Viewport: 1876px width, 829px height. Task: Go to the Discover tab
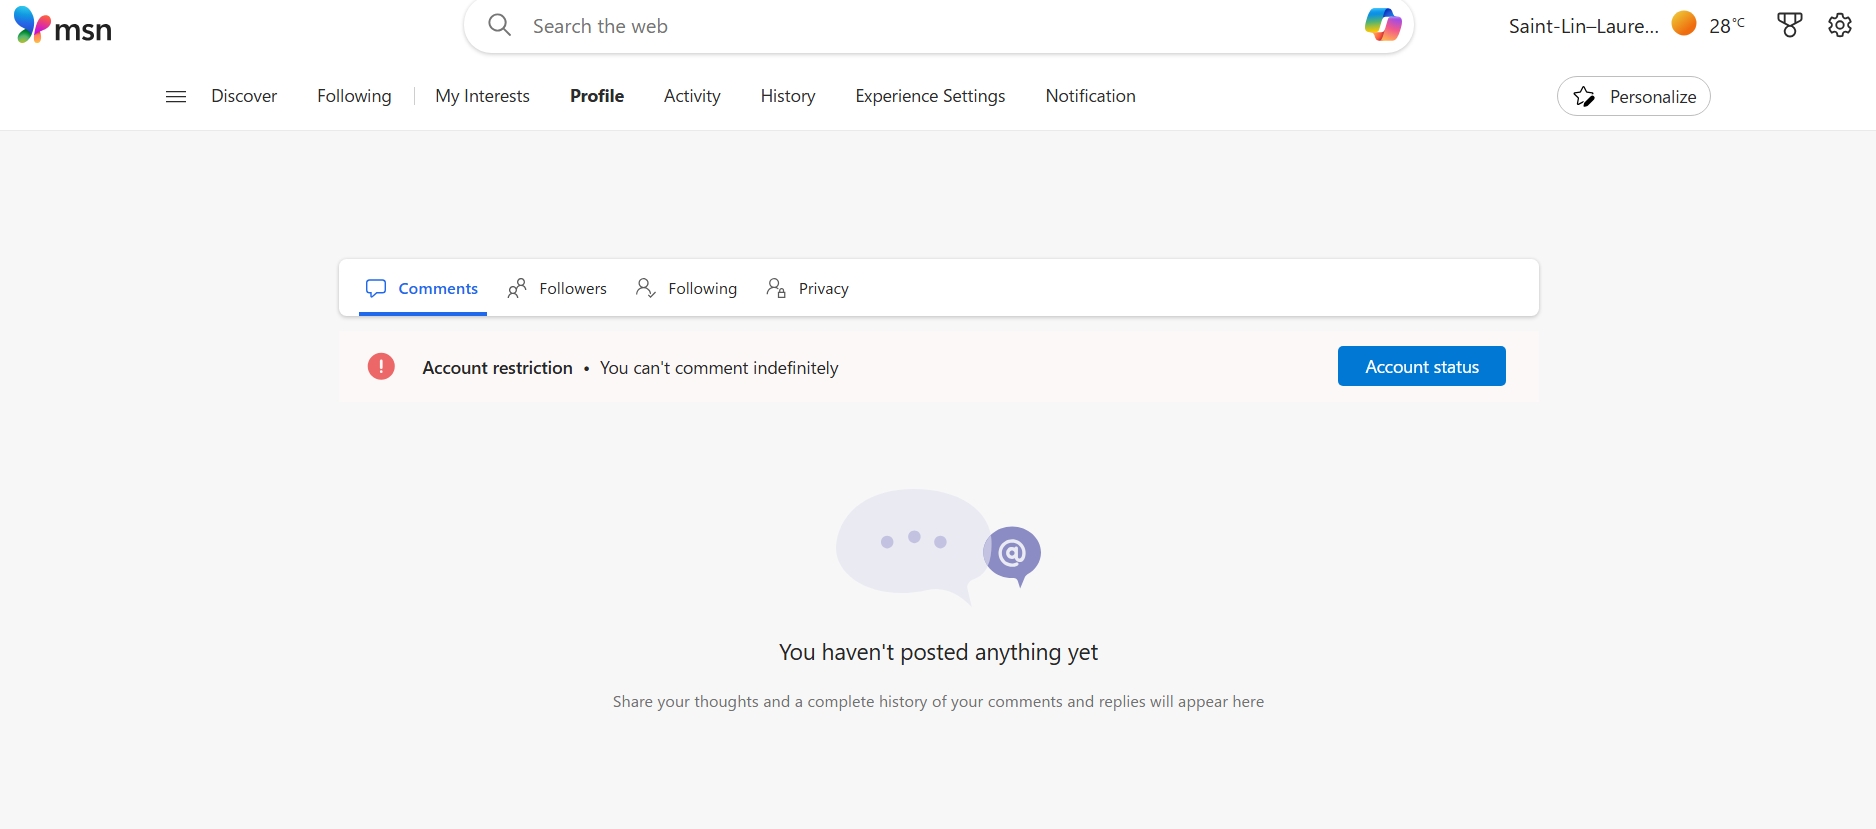pyautogui.click(x=244, y=96)
